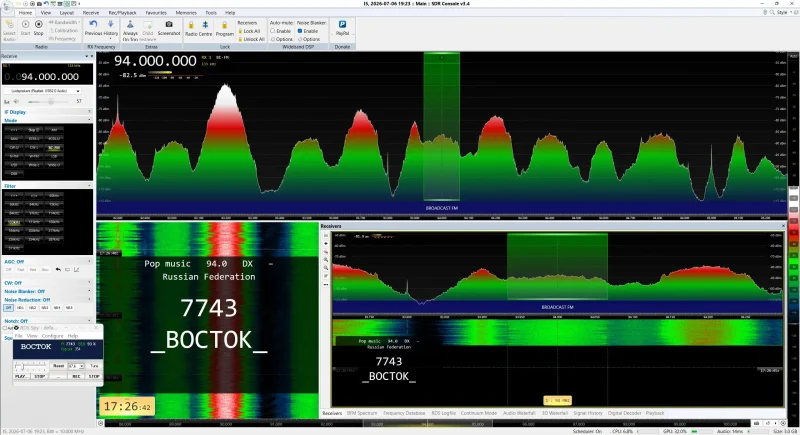Screen dimensions: 800x435
Task: Click the AGC undo arrow icon
Action: [x=58, y=269]
